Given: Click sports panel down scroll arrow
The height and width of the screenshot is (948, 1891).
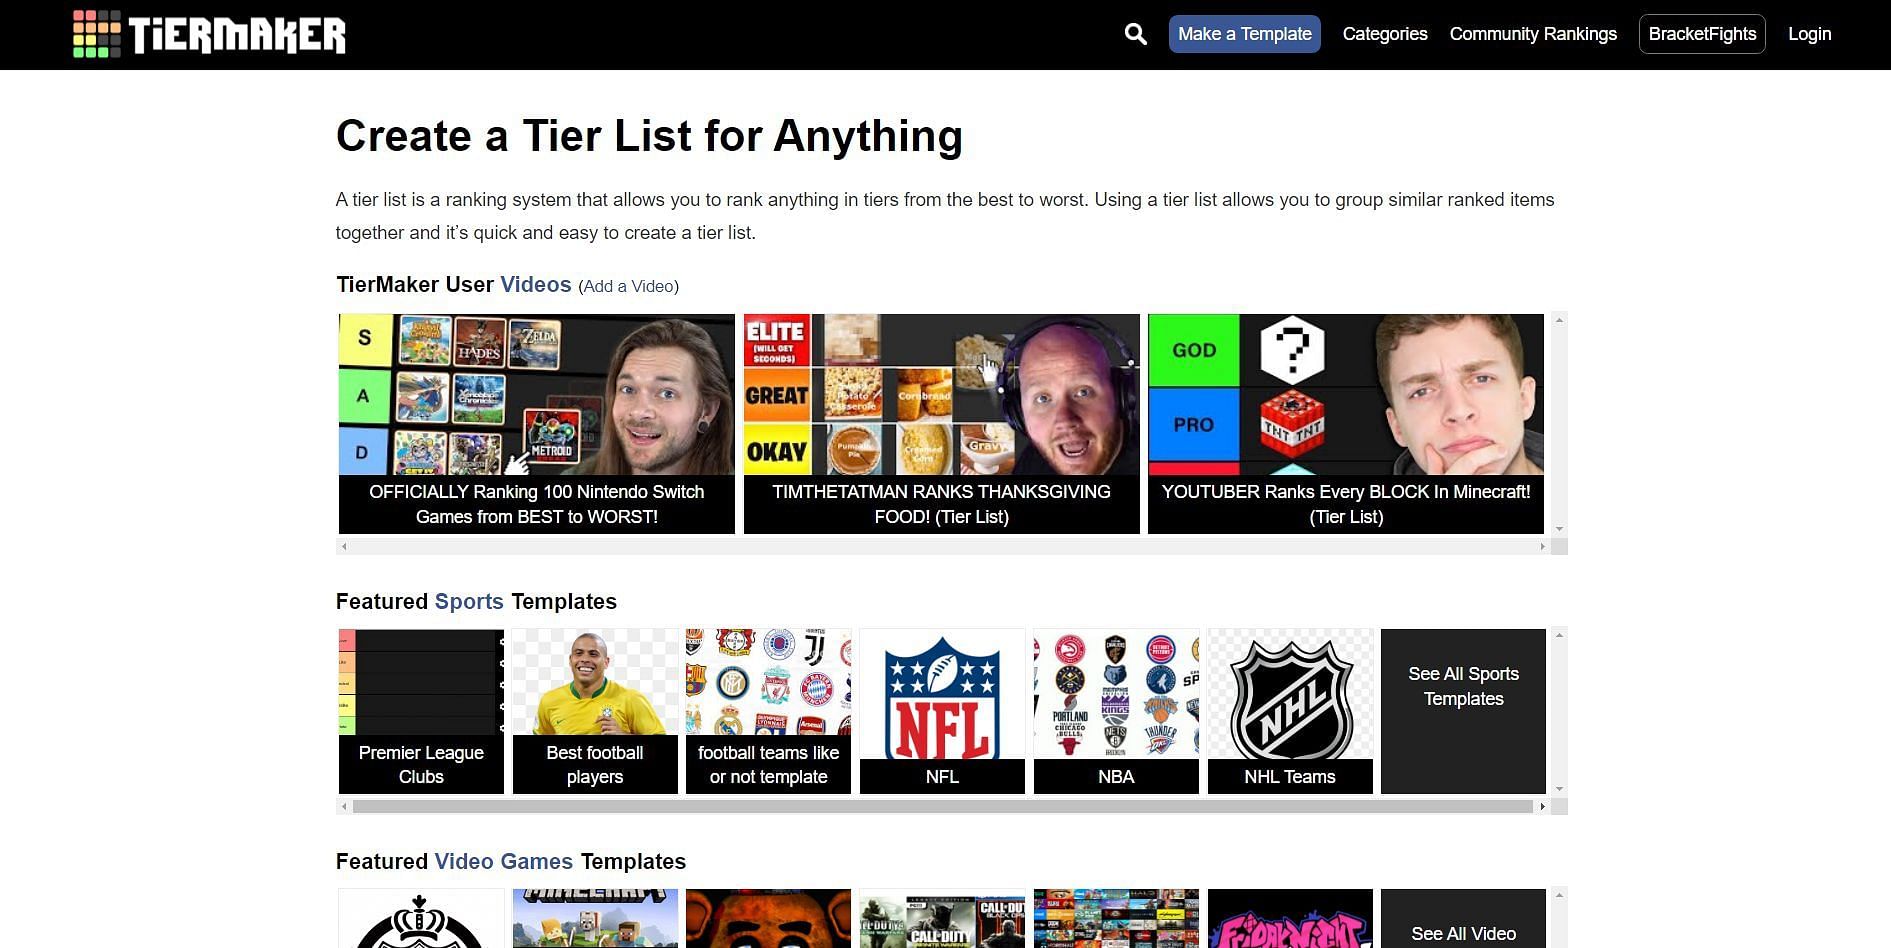Looking at the screenshot, I should 1558,789.
